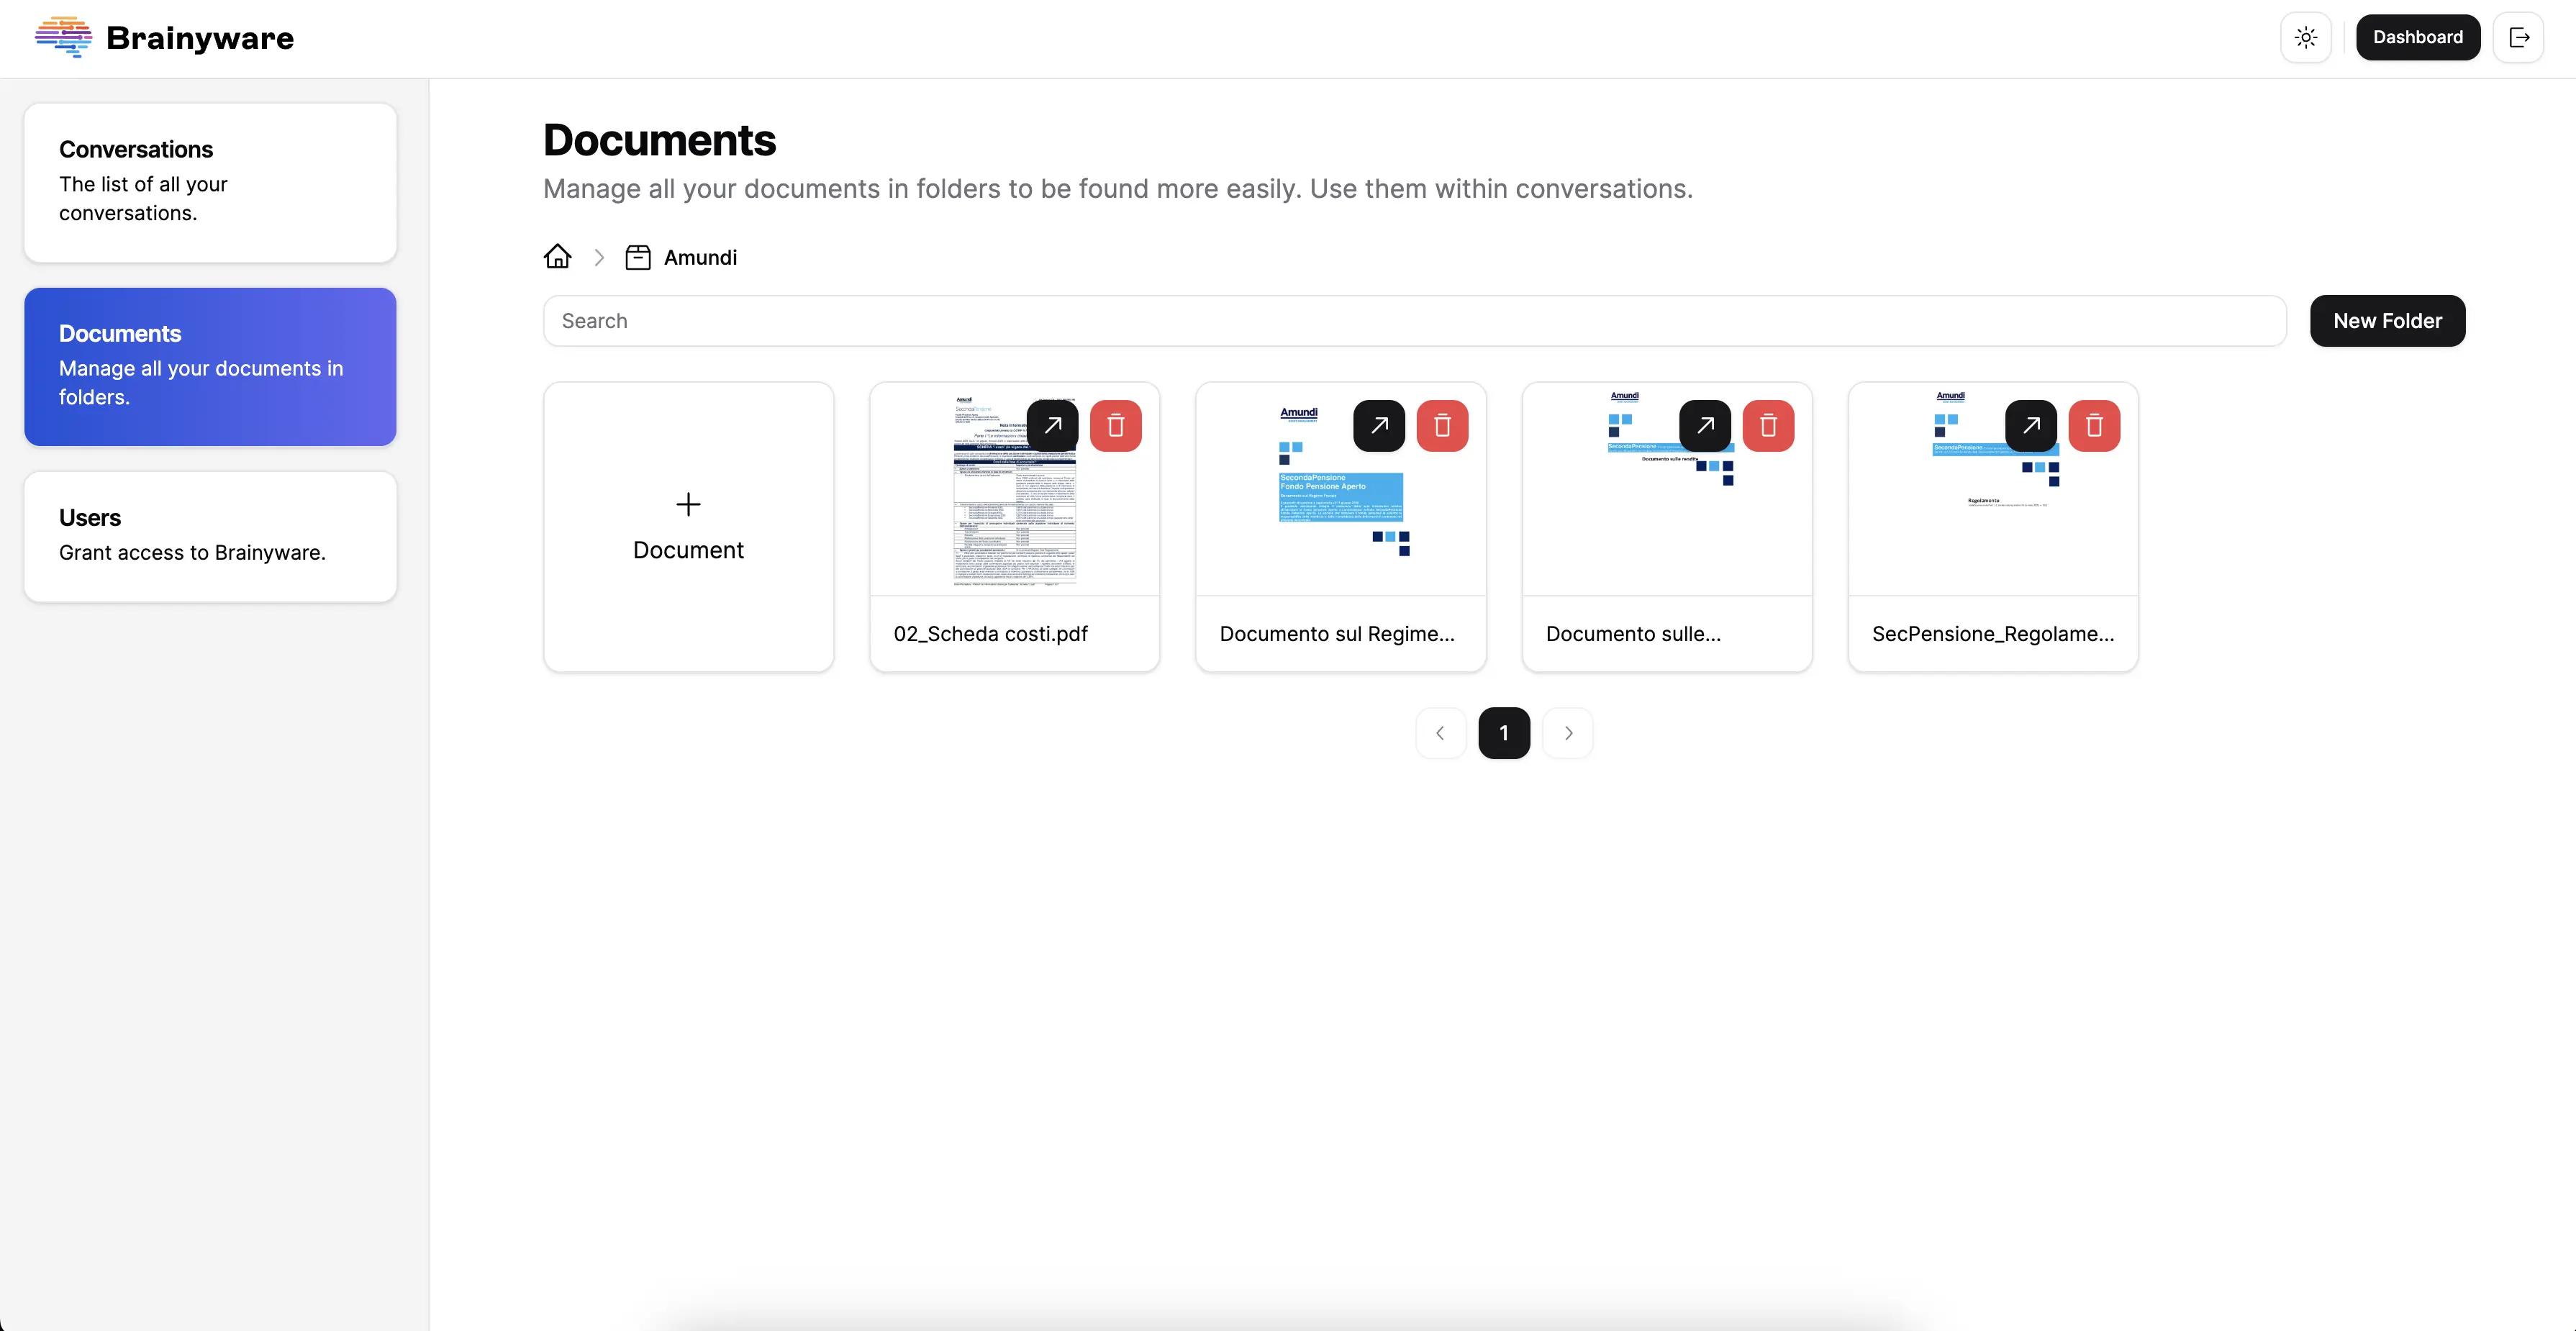Open the Users section
2576x1331 pixels.
210,536
